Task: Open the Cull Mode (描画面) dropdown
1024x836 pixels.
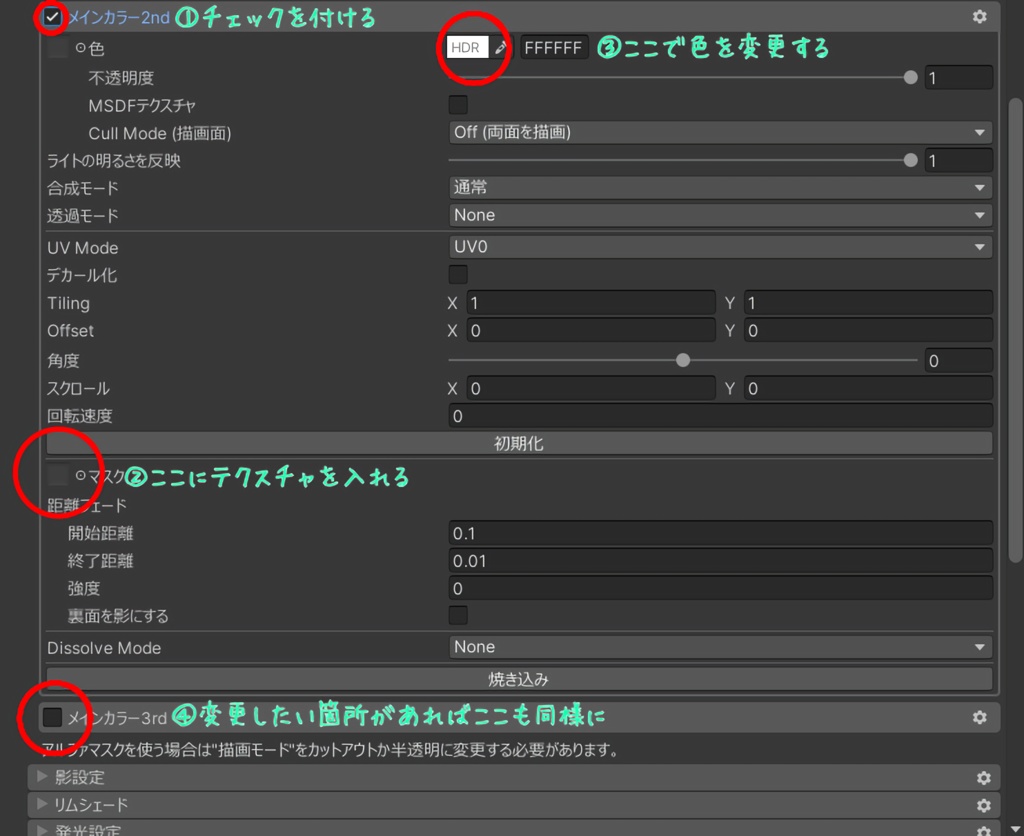Action: click(x=720, y=131)
